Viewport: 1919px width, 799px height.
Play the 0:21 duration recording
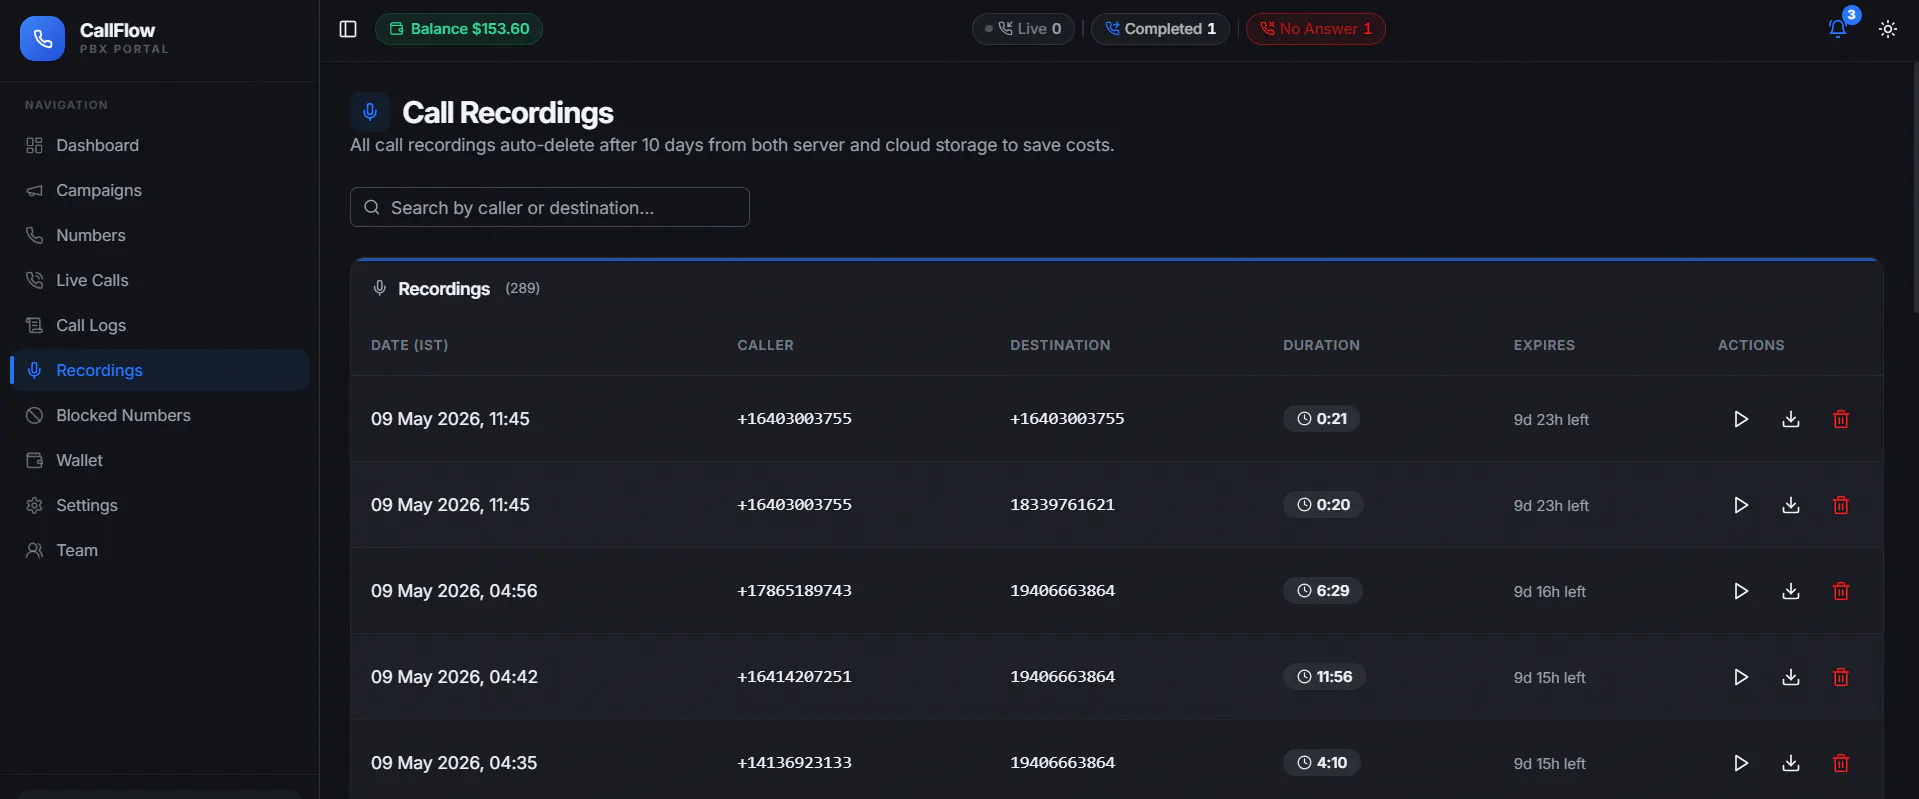(x=1741, y=419)
